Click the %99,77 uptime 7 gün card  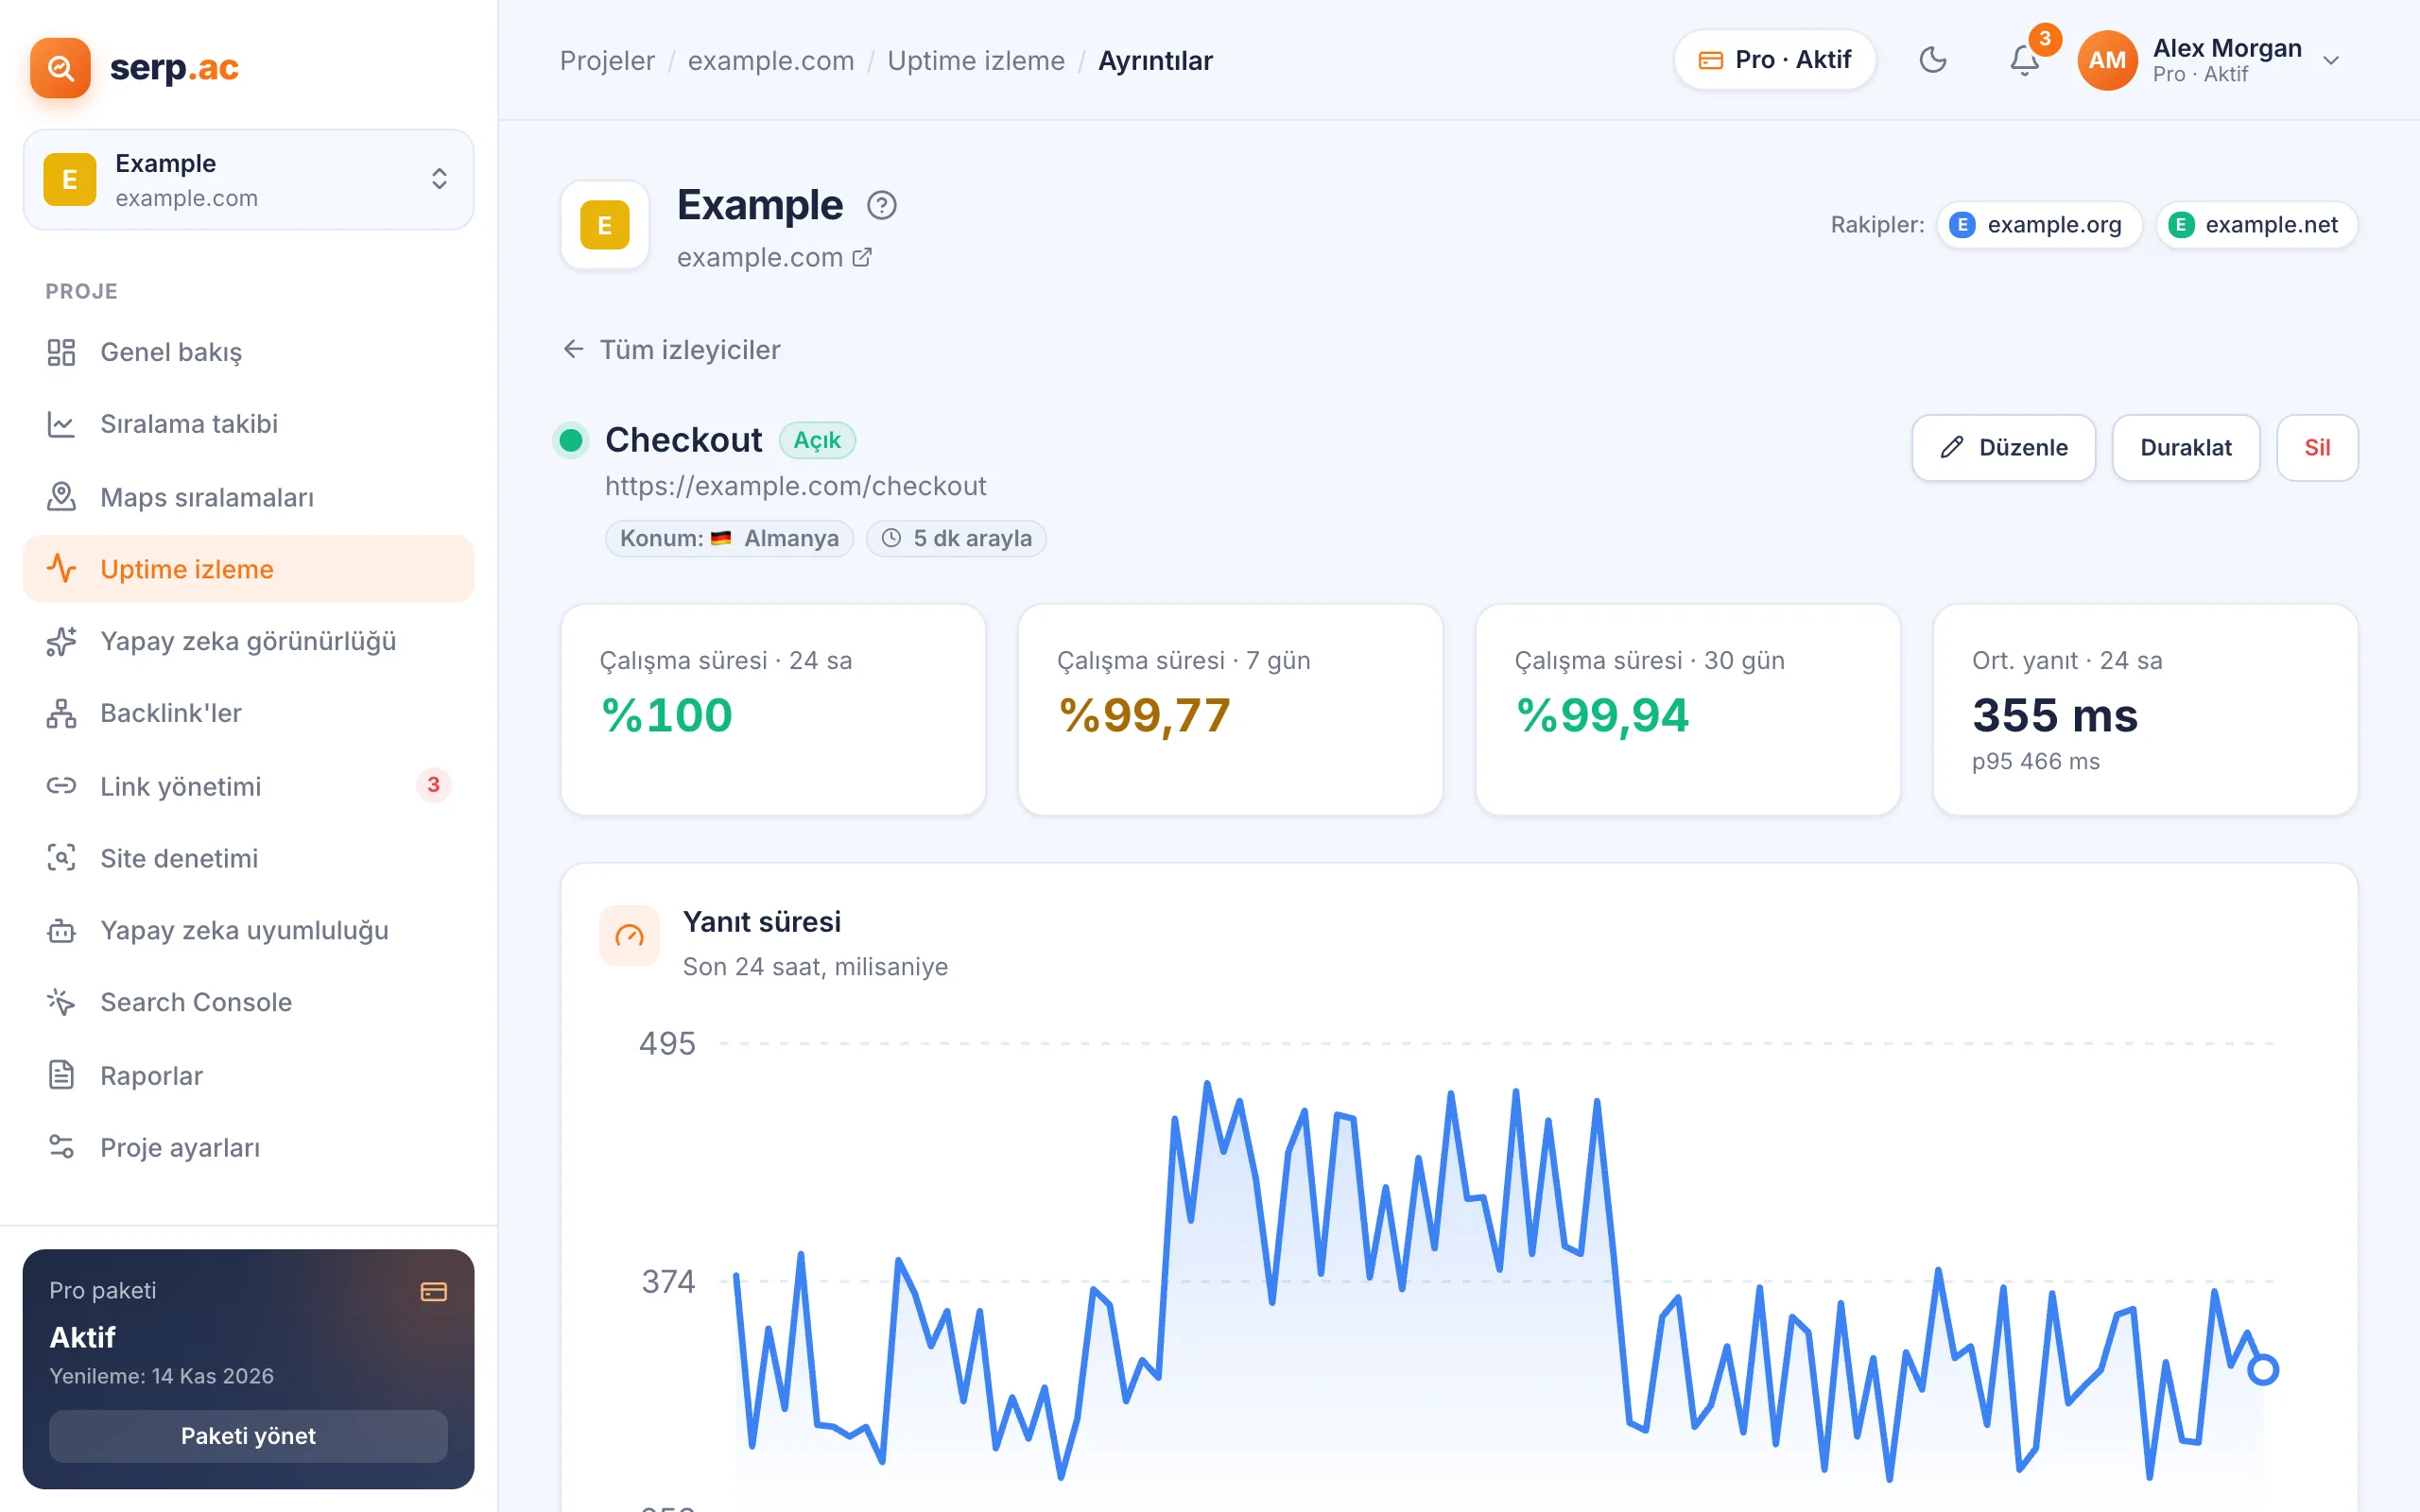click(x=1230, y=709)
